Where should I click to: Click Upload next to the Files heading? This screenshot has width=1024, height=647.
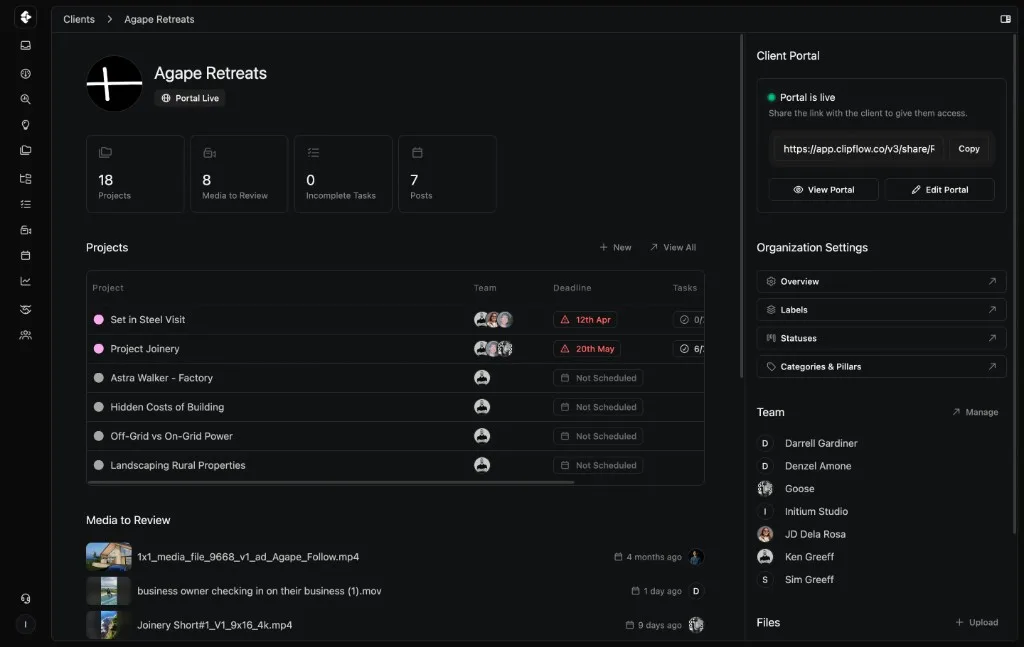(x=976, y=622)
